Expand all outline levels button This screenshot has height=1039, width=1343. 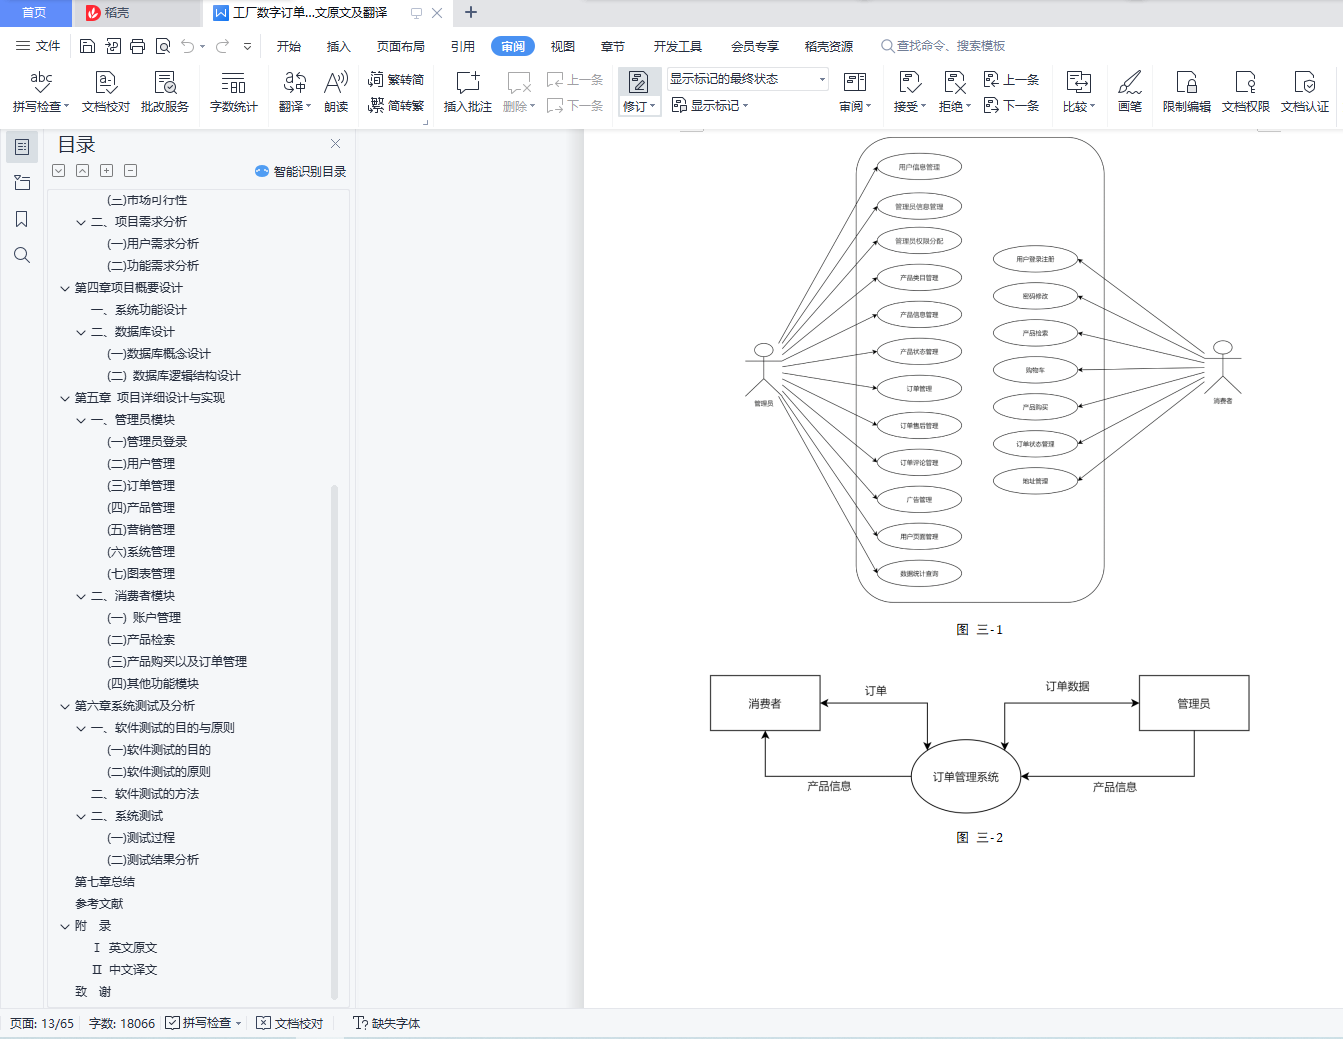107,171
